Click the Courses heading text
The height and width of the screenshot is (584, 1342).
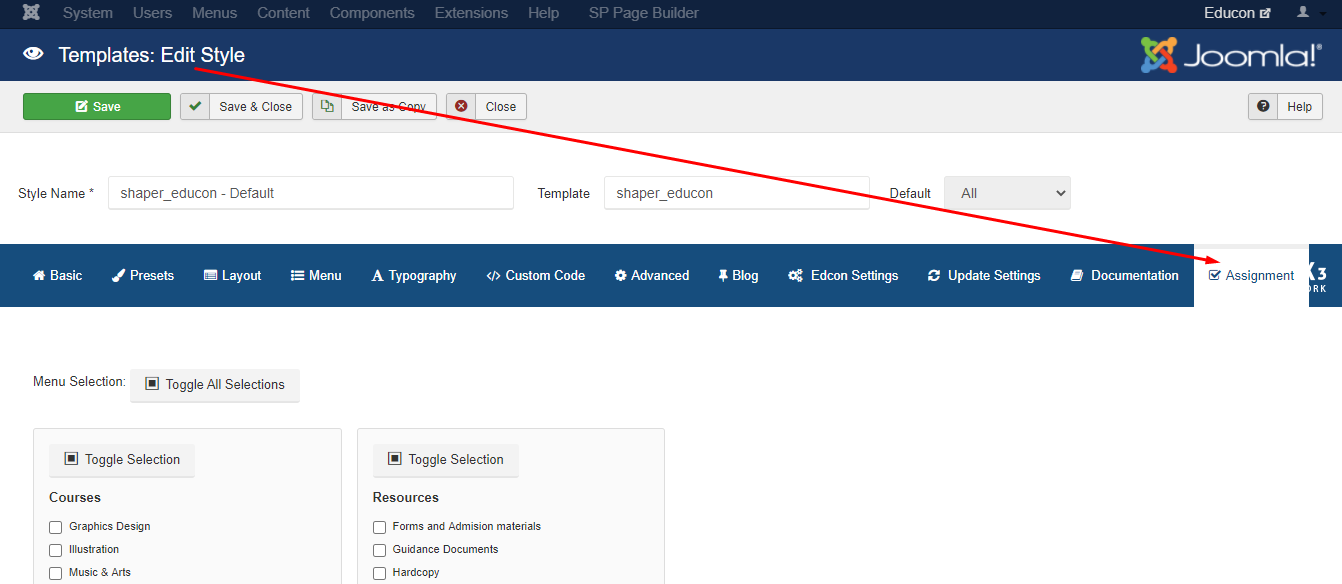pos(75,497)
